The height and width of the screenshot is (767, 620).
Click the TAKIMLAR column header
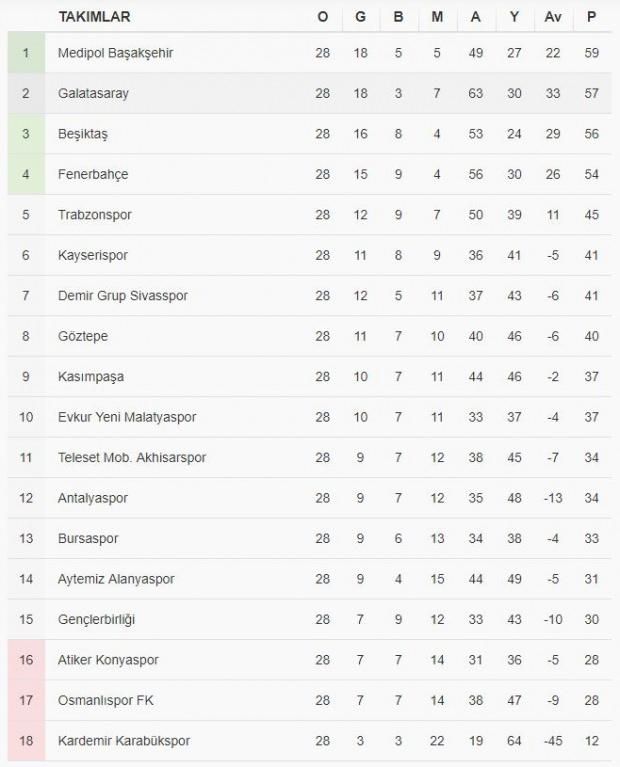click(x=94, y=17)
